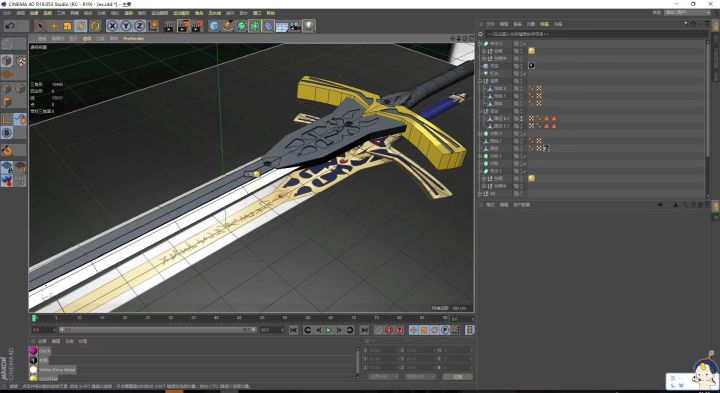The height and width of the screenshot is (393, 720).
Task: Click the purple Bend deformer icon
Action: 269,26
